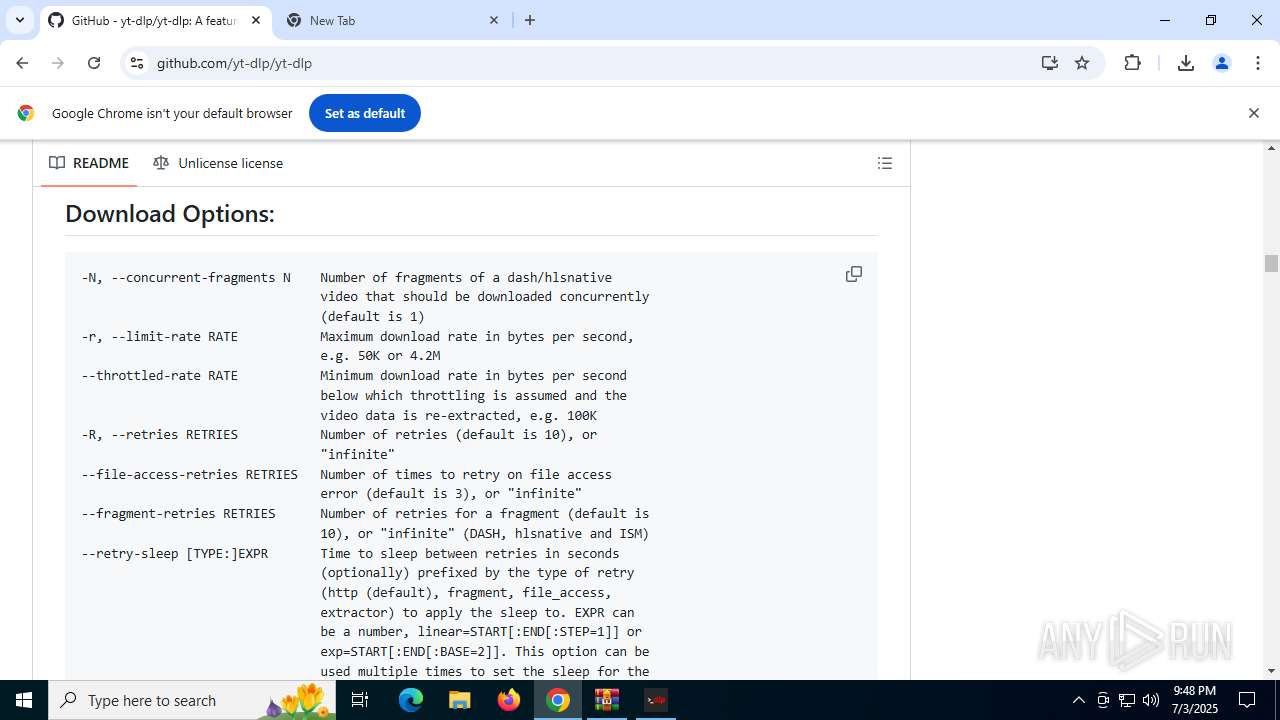
Task: Open Chrome downloads icon
Action: click(x=1186, y=63)
